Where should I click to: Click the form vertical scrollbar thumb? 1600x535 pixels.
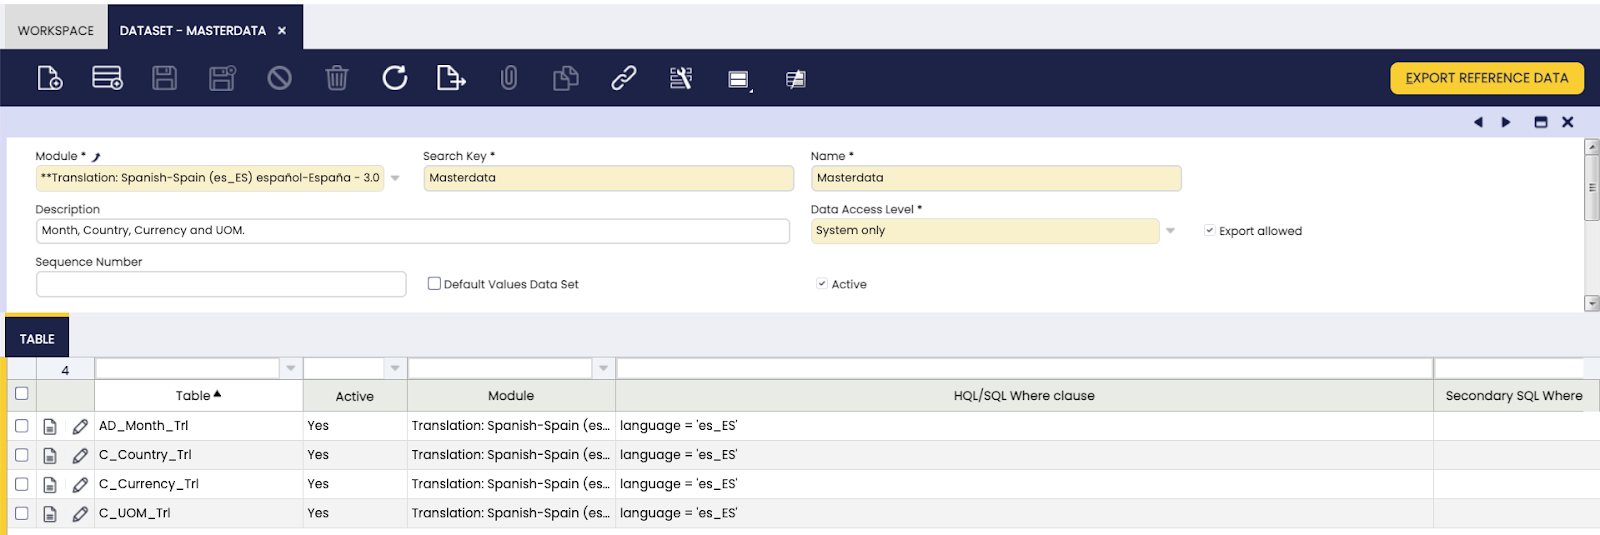(x=1592, y=187)
